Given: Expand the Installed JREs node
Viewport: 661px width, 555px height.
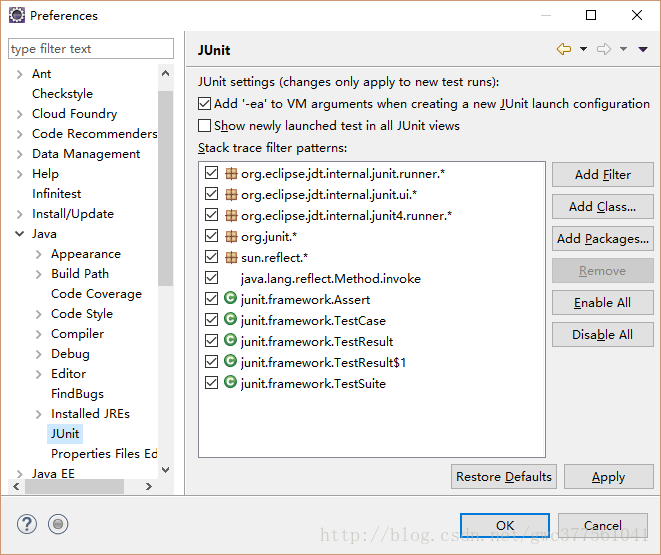Looking at the screenshot, I should click(39, 414).
